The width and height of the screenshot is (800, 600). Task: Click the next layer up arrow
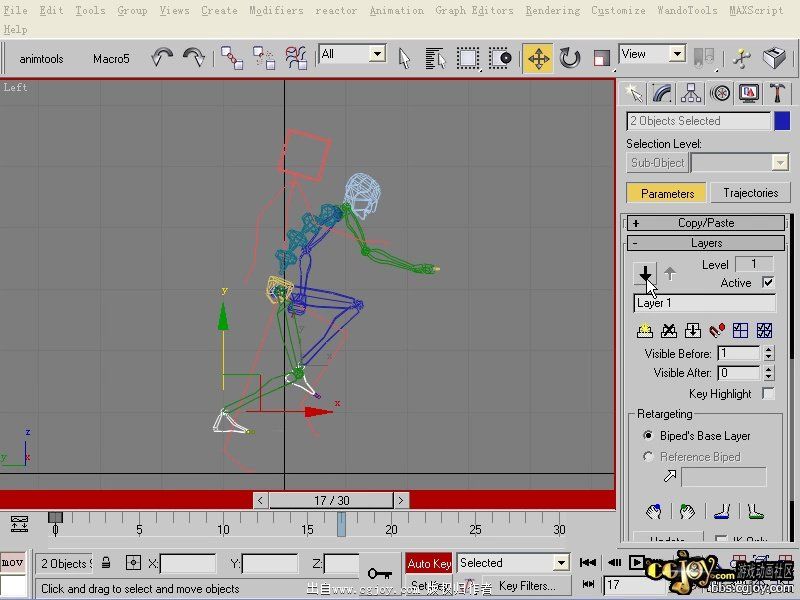[670, 274]
